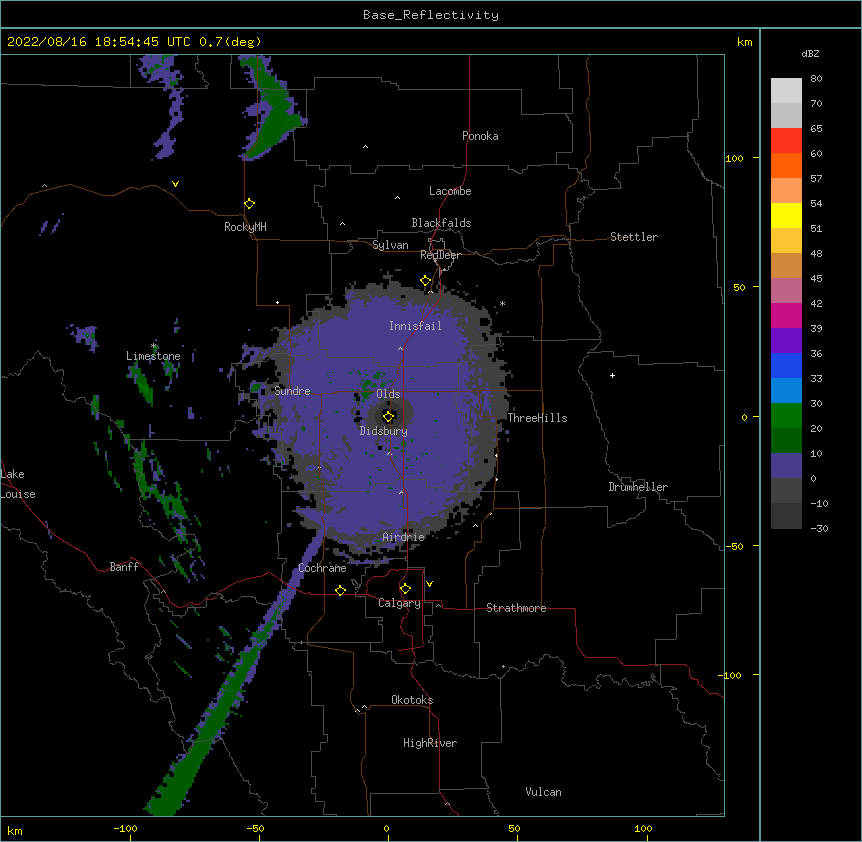Viewport: 862px width, 842px height.
Task: Click the HighRiver label
Action: (x=430, y=743)
